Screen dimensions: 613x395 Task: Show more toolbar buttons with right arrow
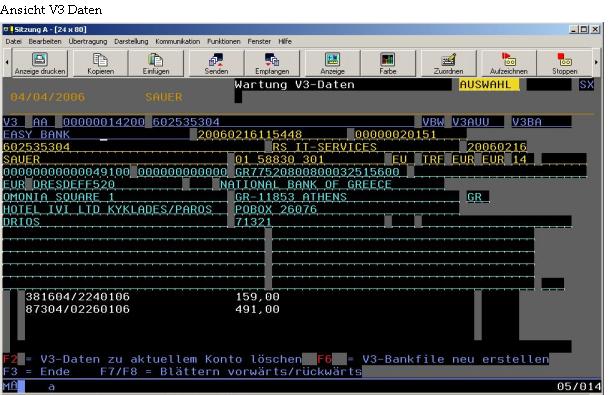pyautogui.click(x=596, y=62)
